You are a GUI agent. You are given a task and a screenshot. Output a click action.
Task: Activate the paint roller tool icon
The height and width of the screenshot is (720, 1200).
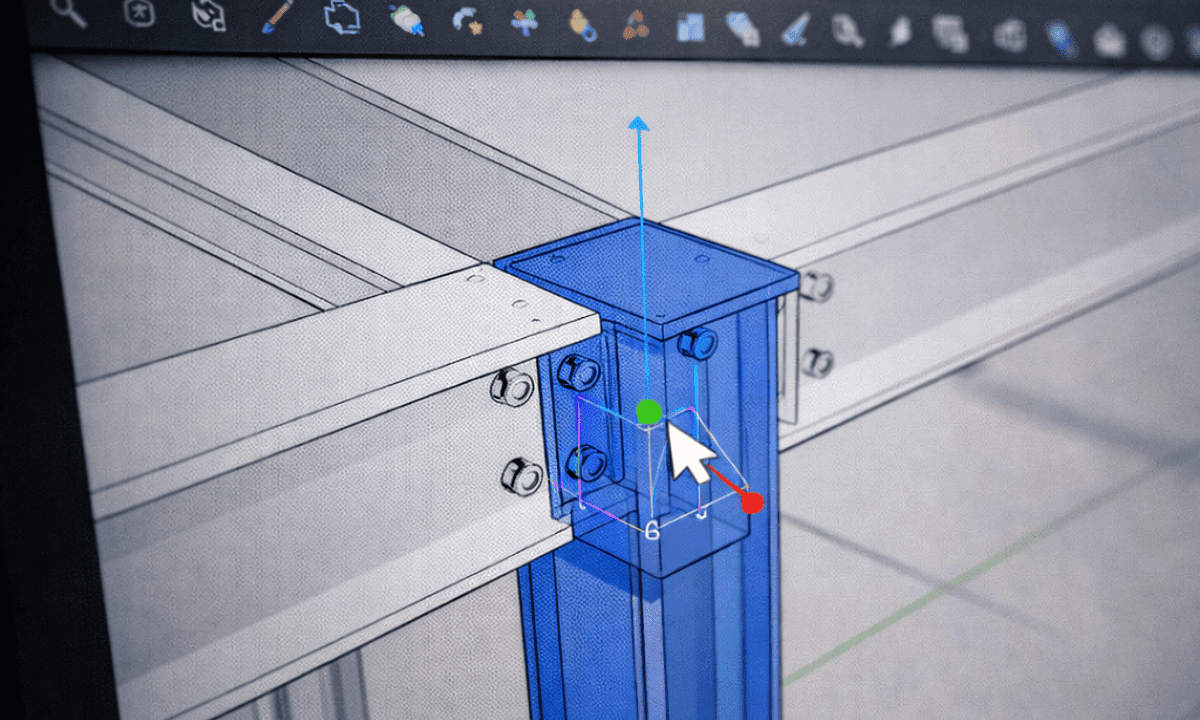click(408, 20)
